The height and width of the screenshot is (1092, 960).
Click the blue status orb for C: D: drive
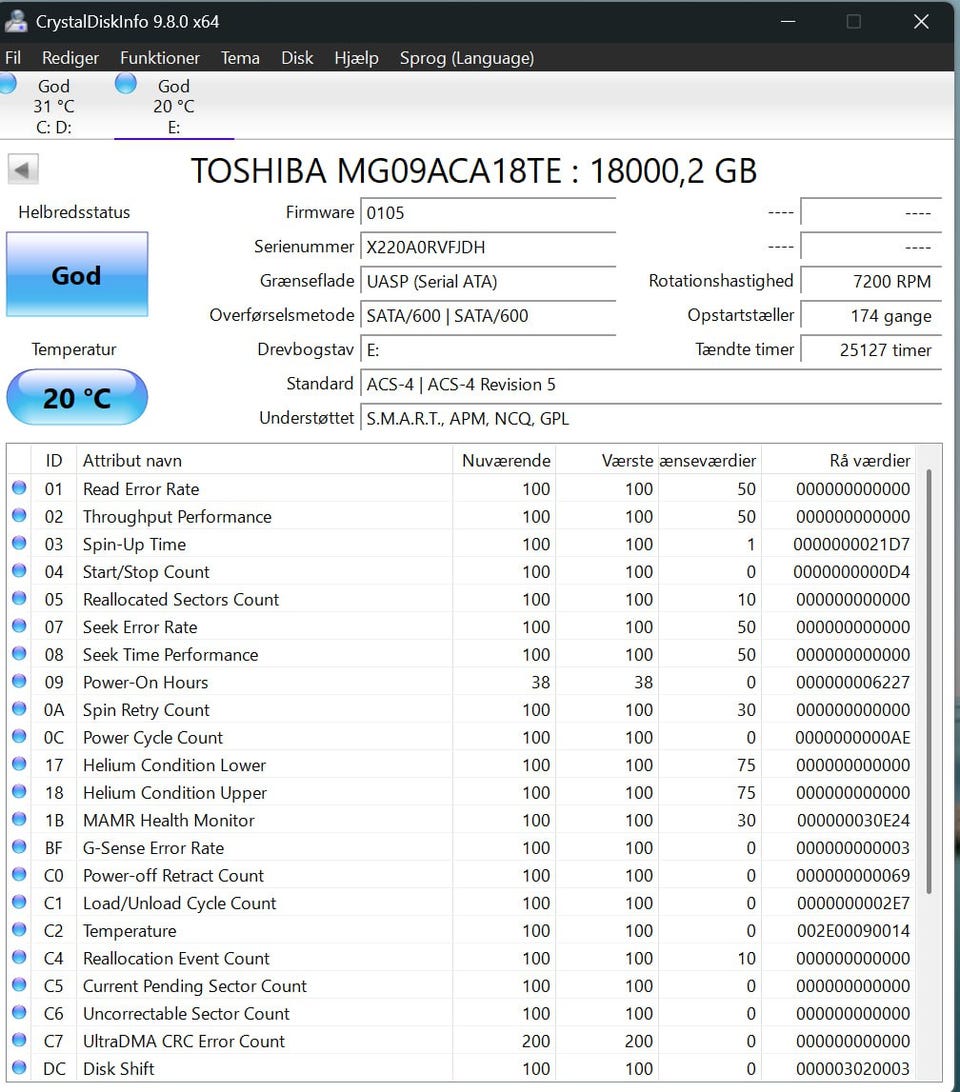[x=5, y=84]
